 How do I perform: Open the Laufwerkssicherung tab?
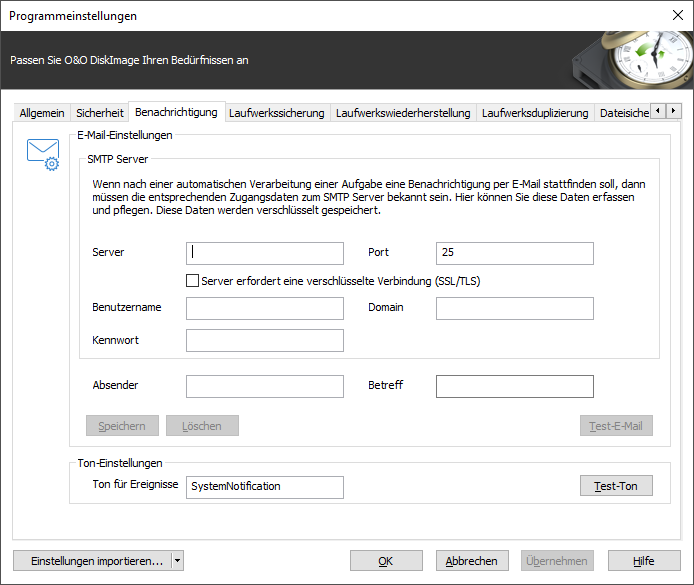pos(277,113)
